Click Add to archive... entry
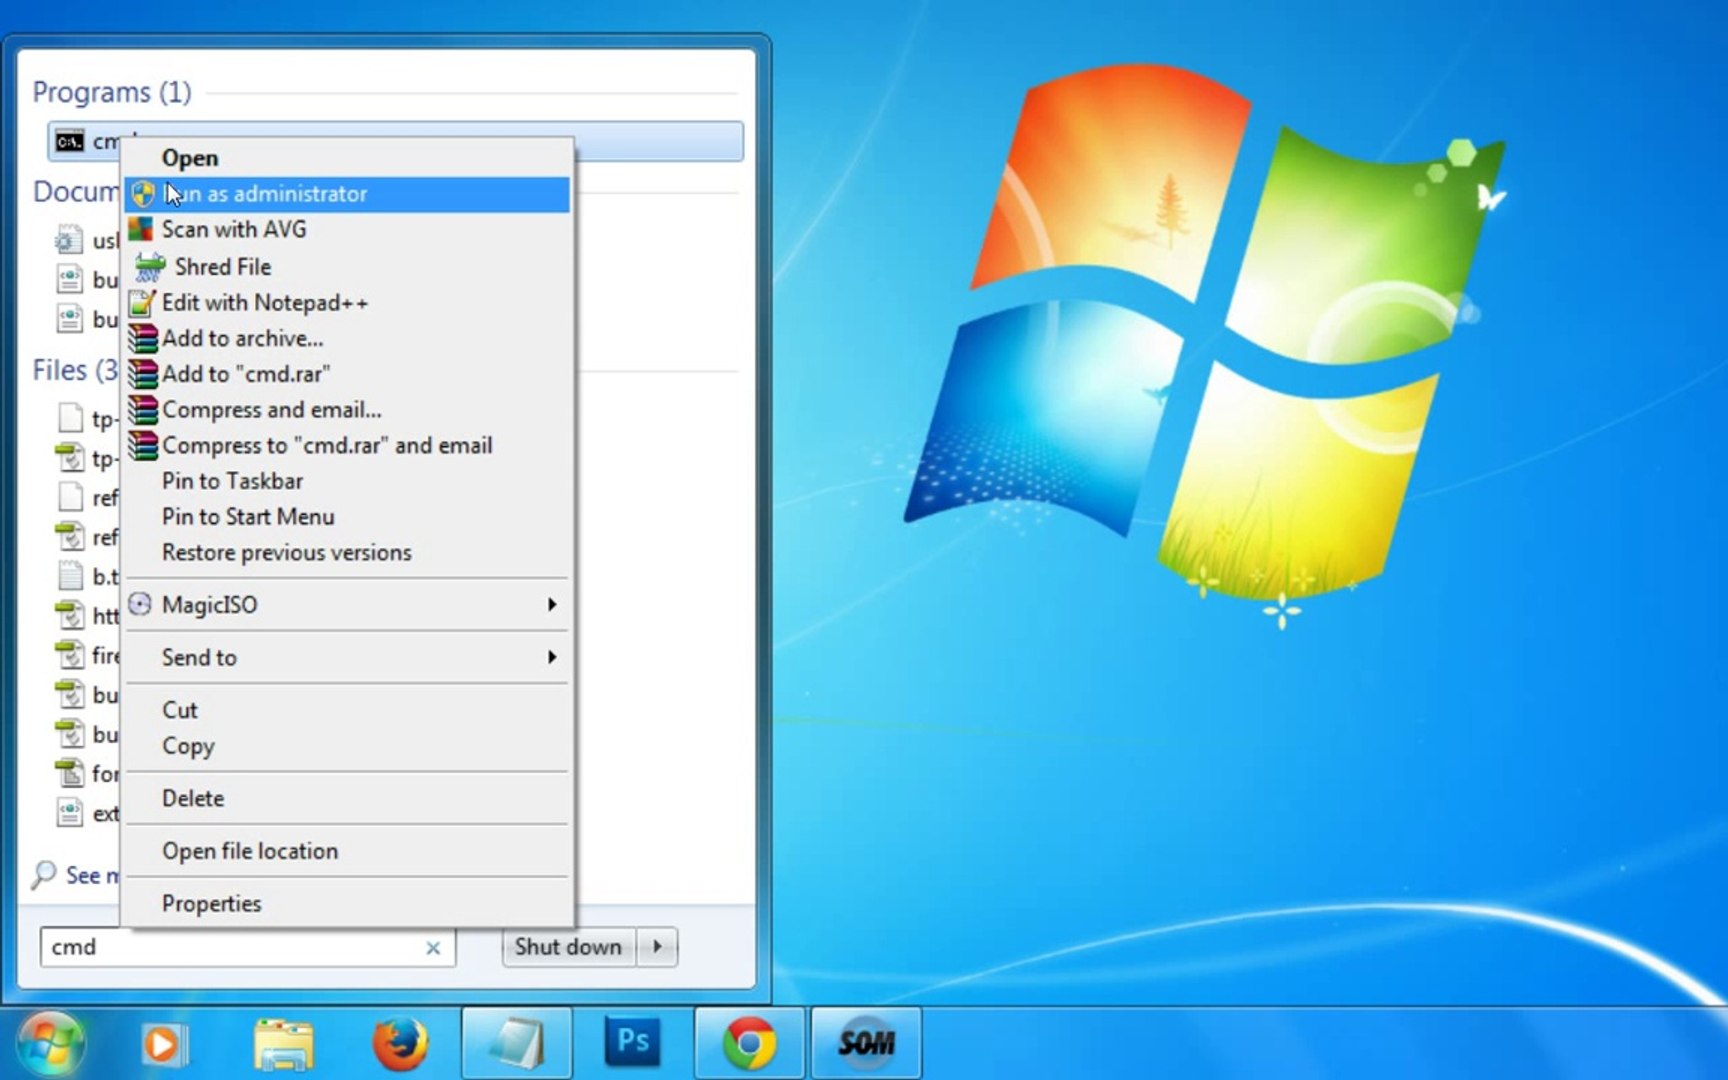Screen dimensions: 1728x1080 [x=347, y=338]
